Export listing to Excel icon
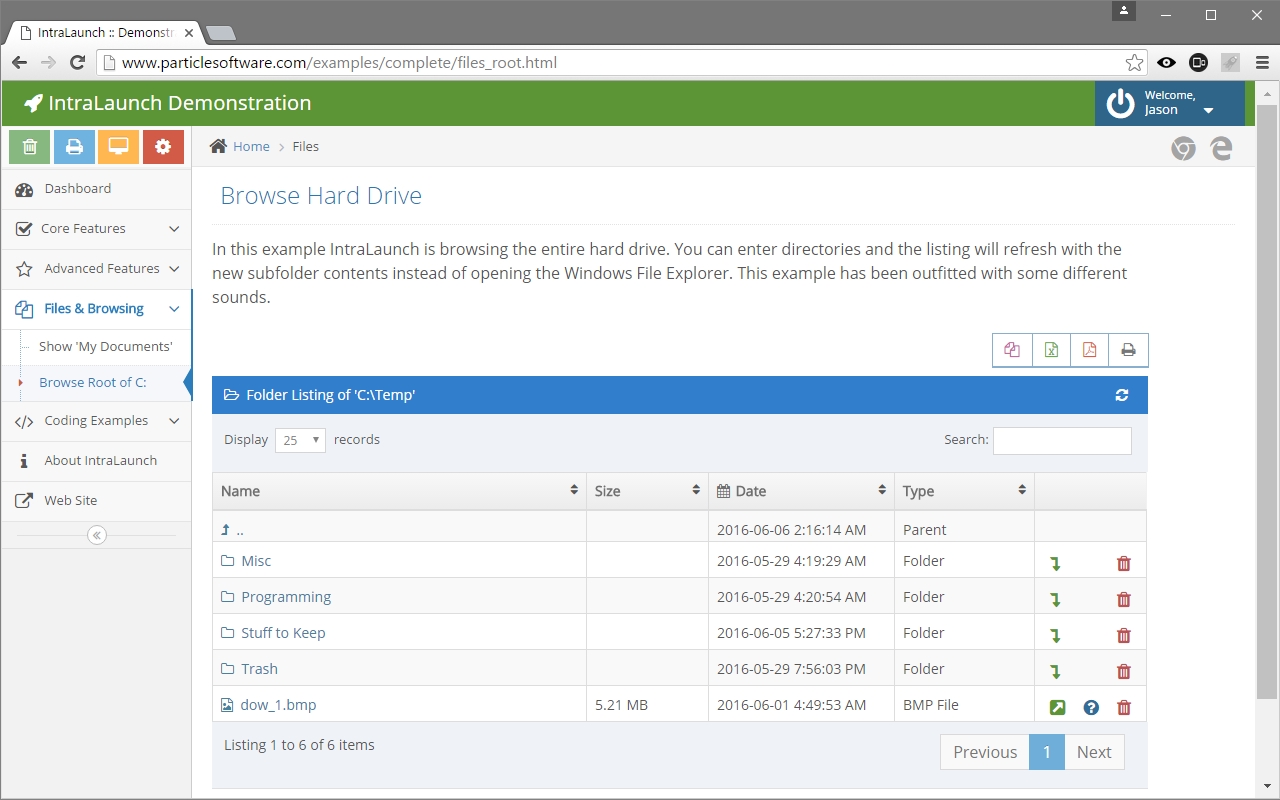Screen dimensions: 1280x800 tap(1051, 350)
